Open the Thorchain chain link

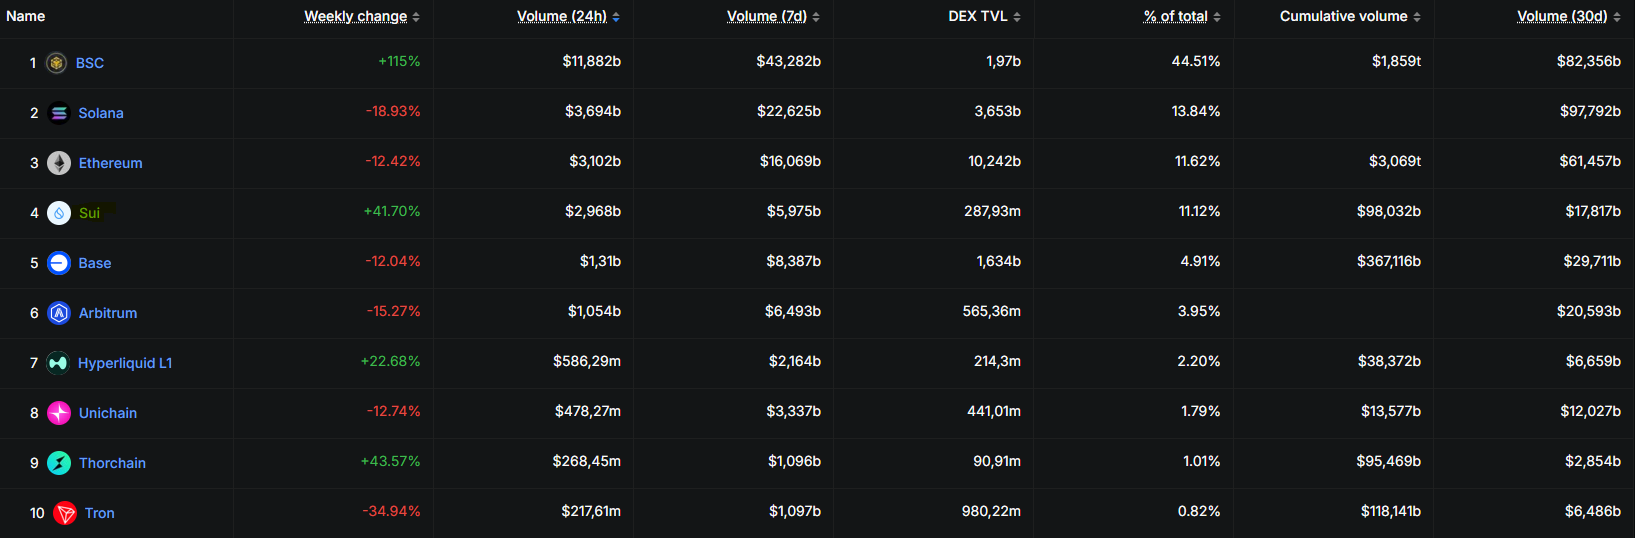pos(112,463)
